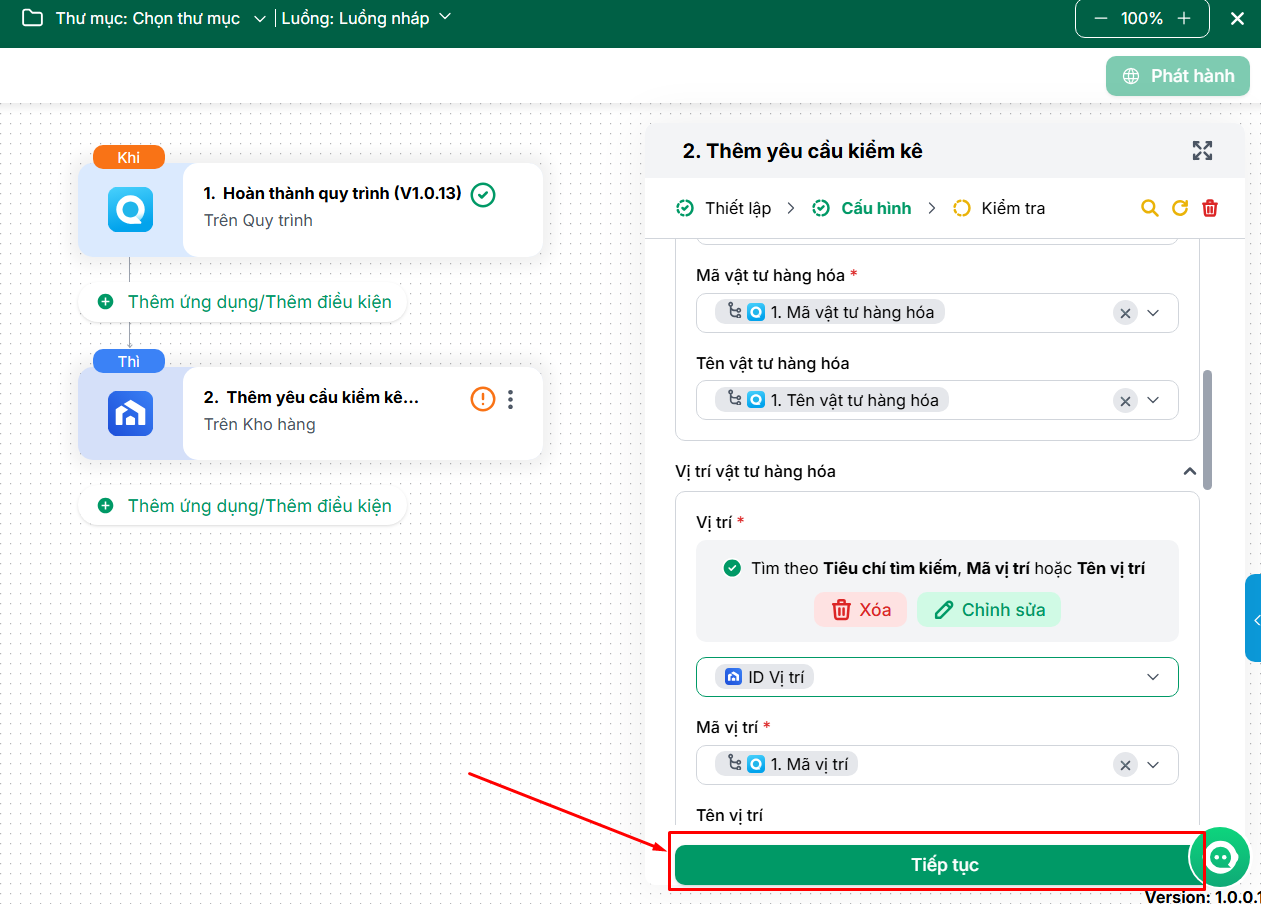
Task: Click the Khi trigger badge
Action: point(129,158)
